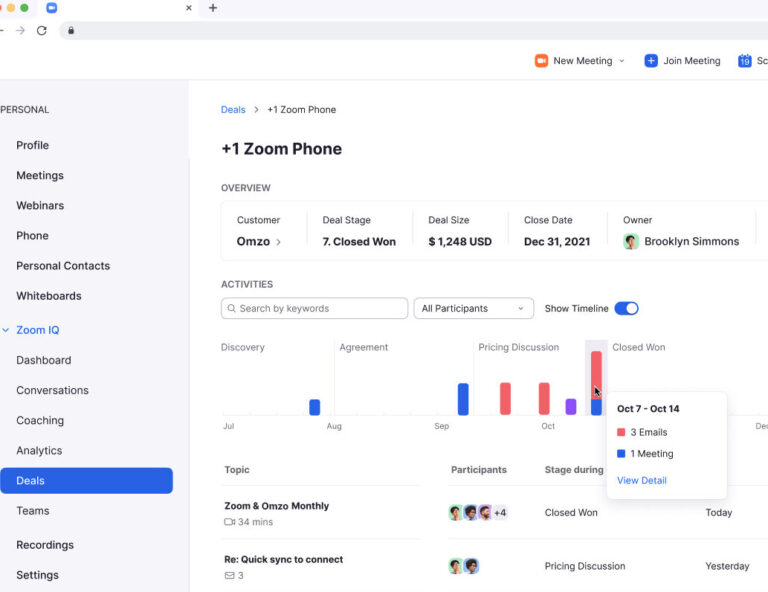Click the Omzo customer name
768x592 pixels.
click(x=253, y=241)
